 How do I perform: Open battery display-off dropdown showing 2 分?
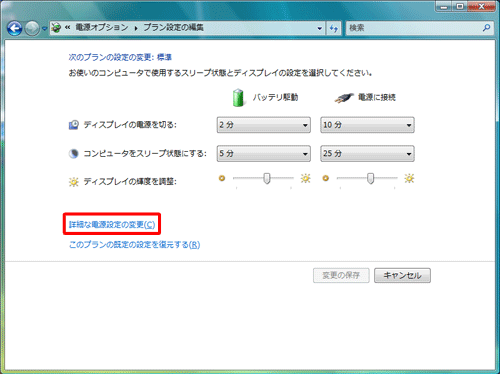point(264,125)
